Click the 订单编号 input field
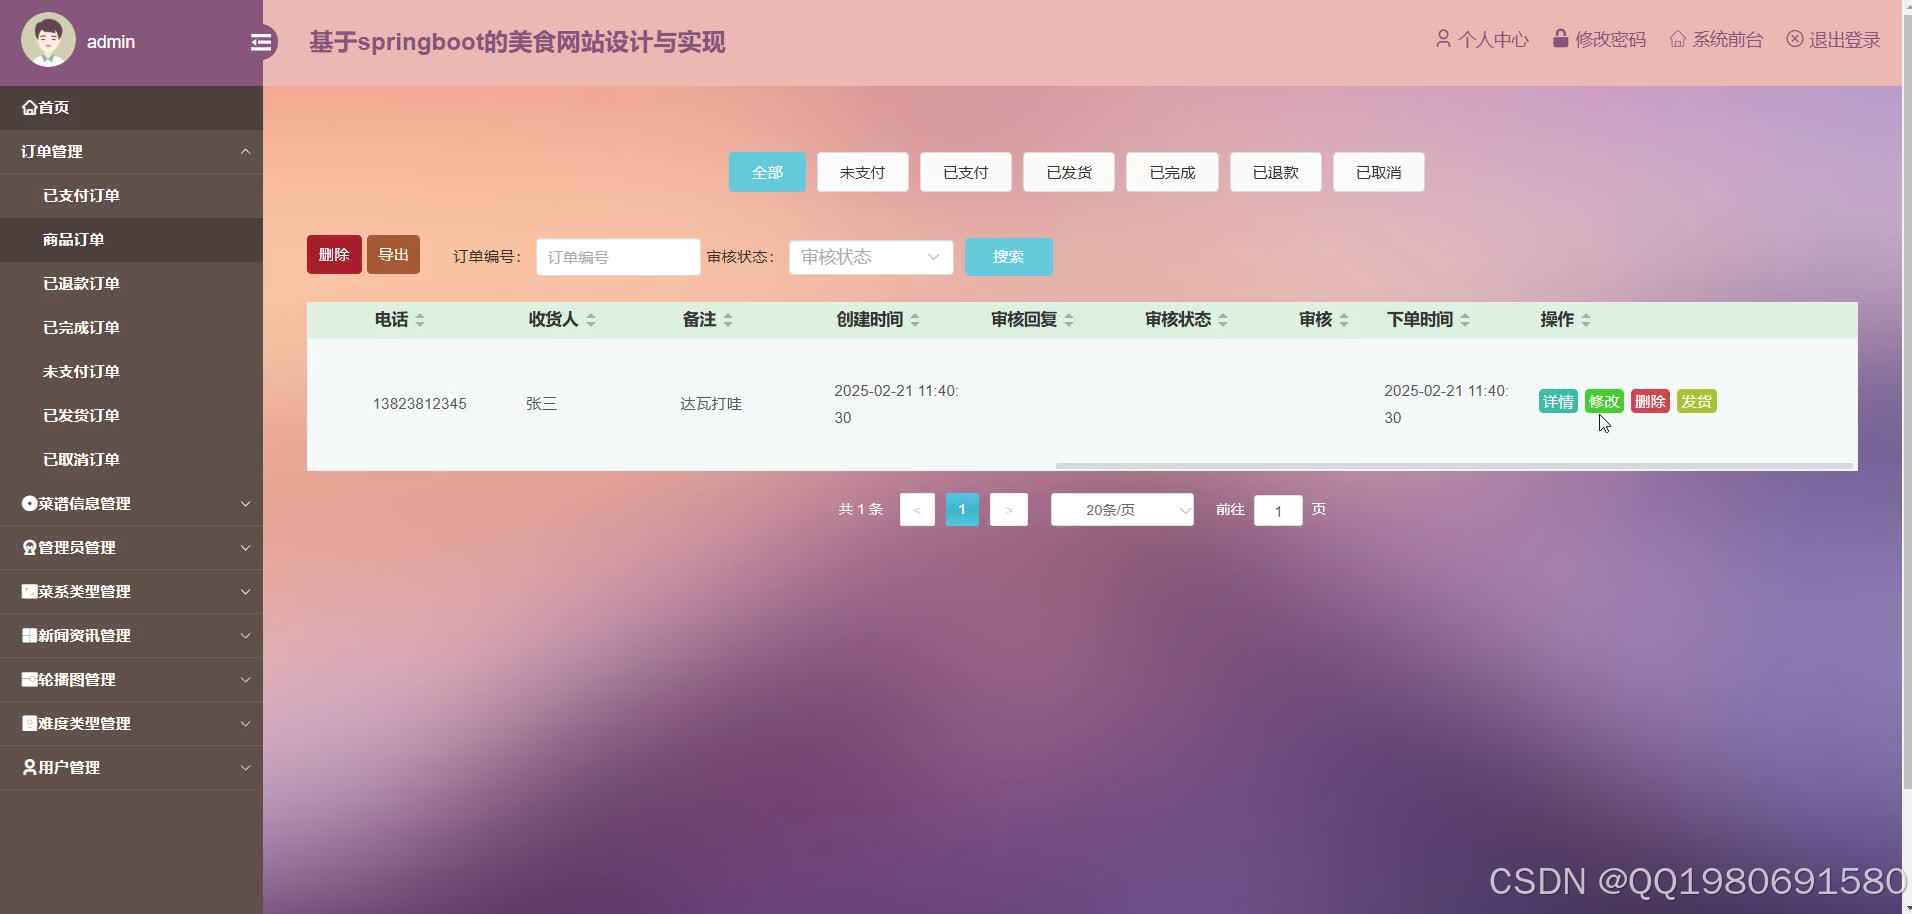The width and height of the screenshot is (1912, 914). click(x=617, y=257)
